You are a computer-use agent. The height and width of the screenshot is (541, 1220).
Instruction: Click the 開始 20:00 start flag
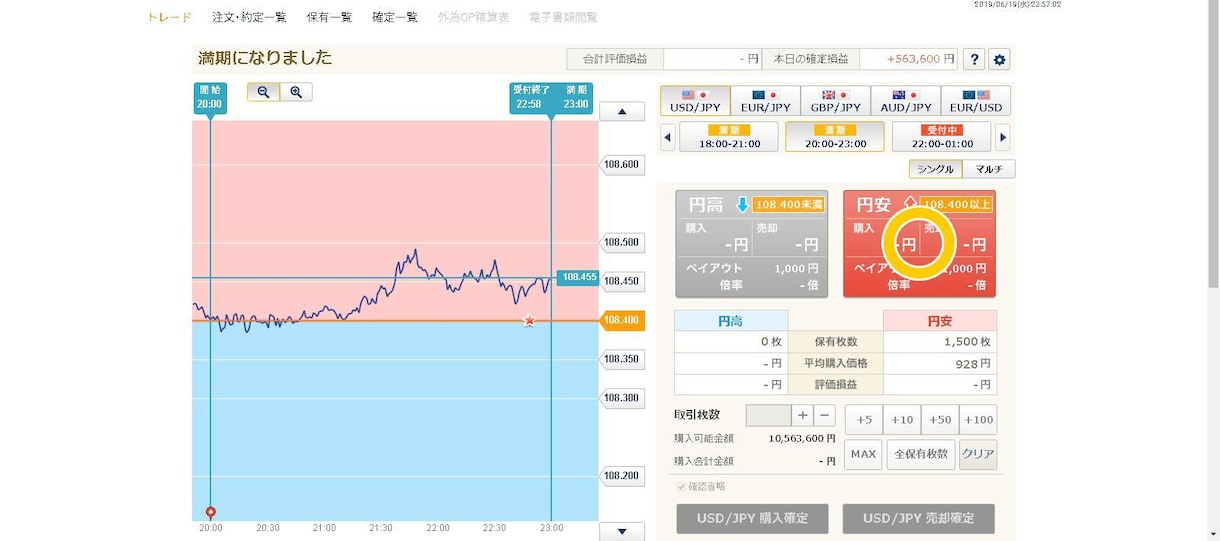tap(210, 97)
